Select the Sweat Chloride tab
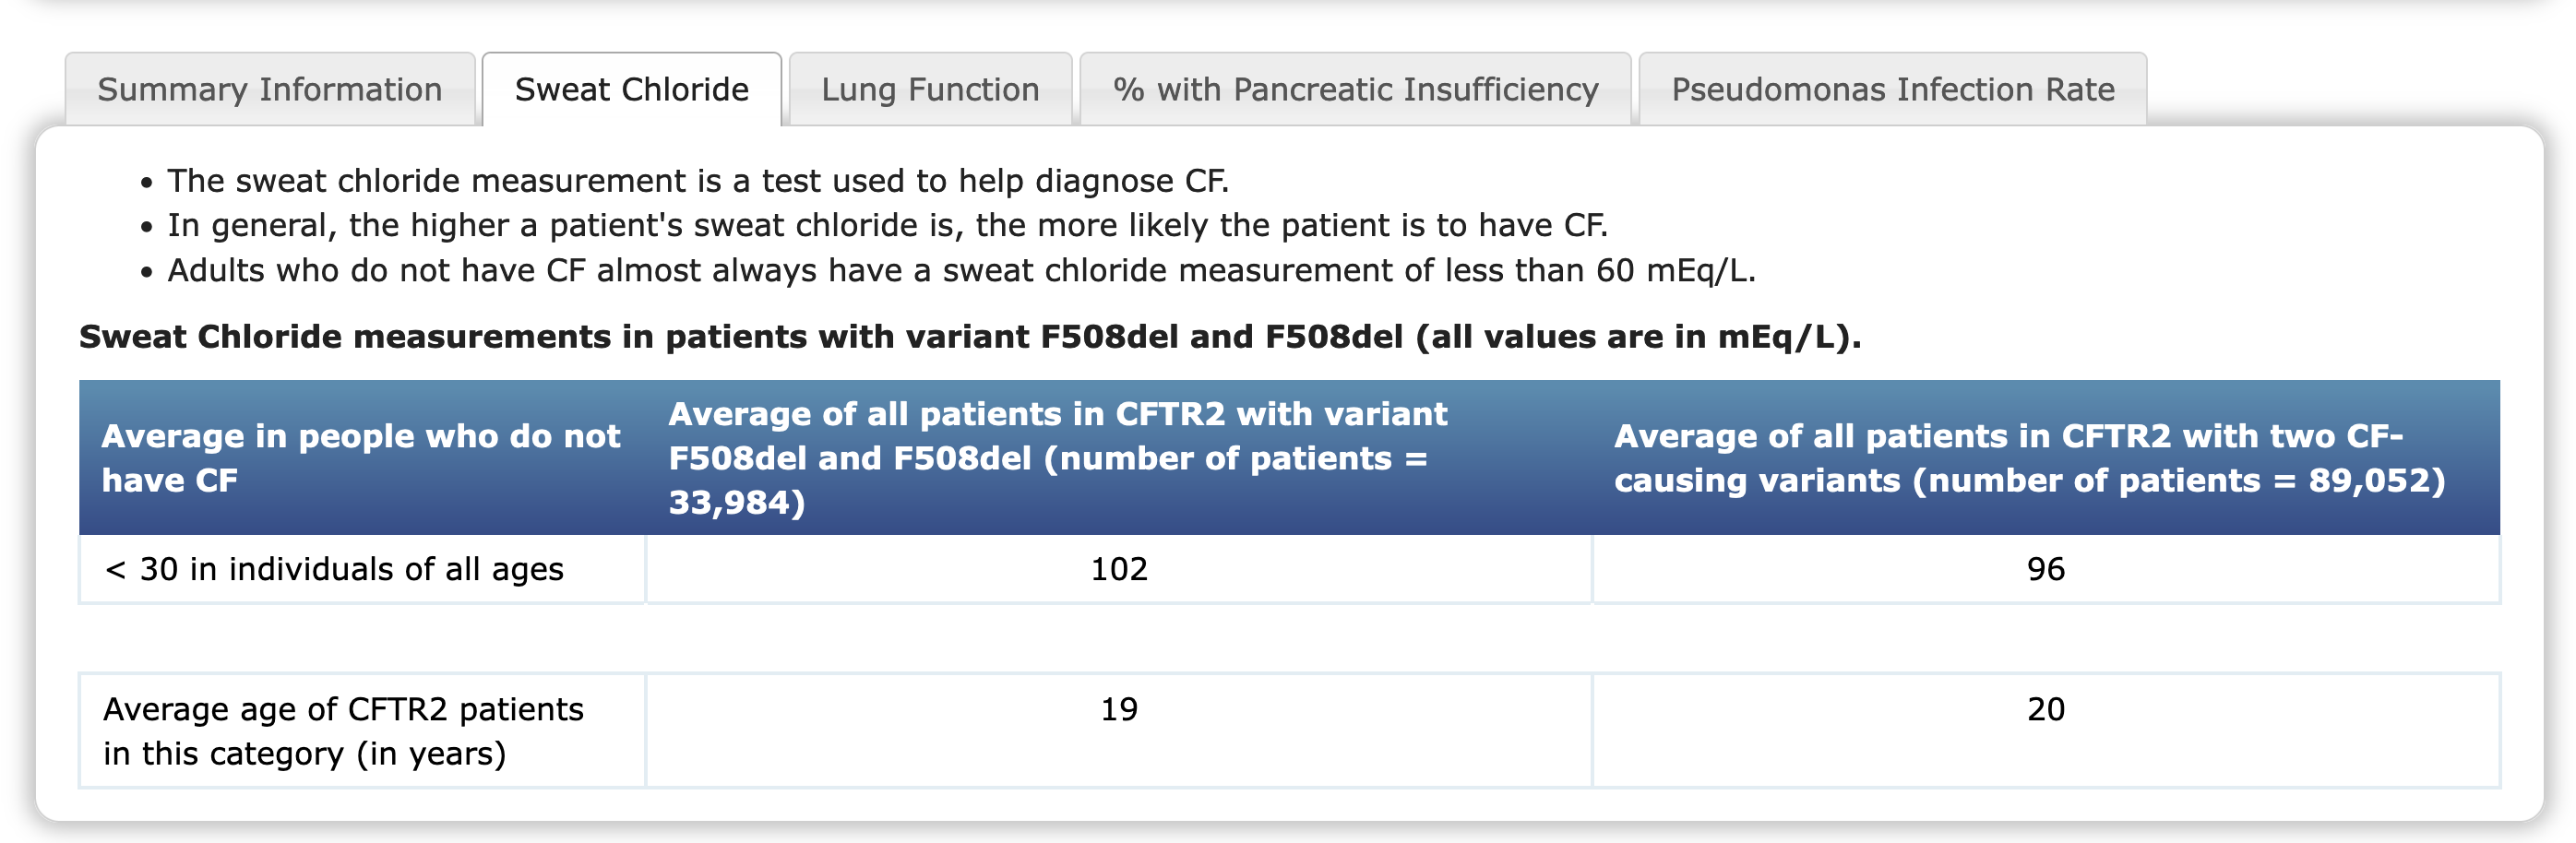Viewport: 2576px width, 843px height. tap(632, 90)
